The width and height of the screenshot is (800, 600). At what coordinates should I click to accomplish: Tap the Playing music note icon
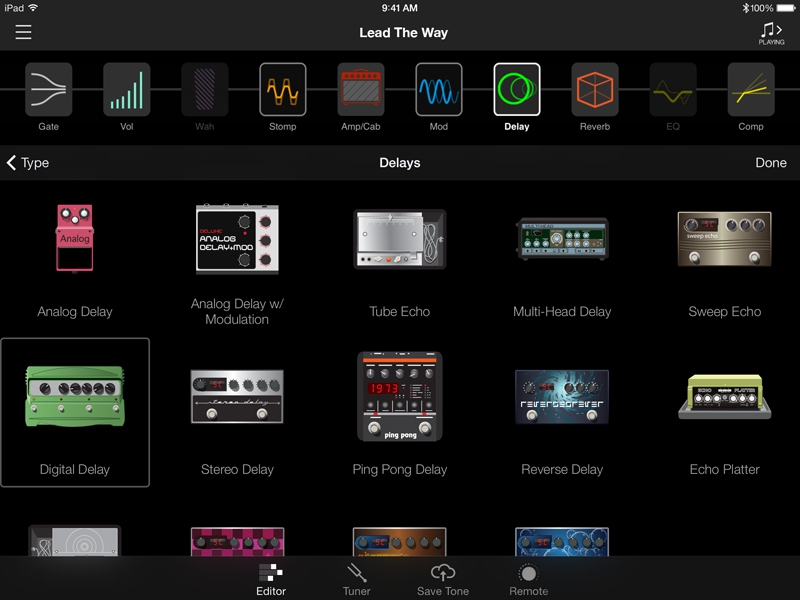click(771, 33)
